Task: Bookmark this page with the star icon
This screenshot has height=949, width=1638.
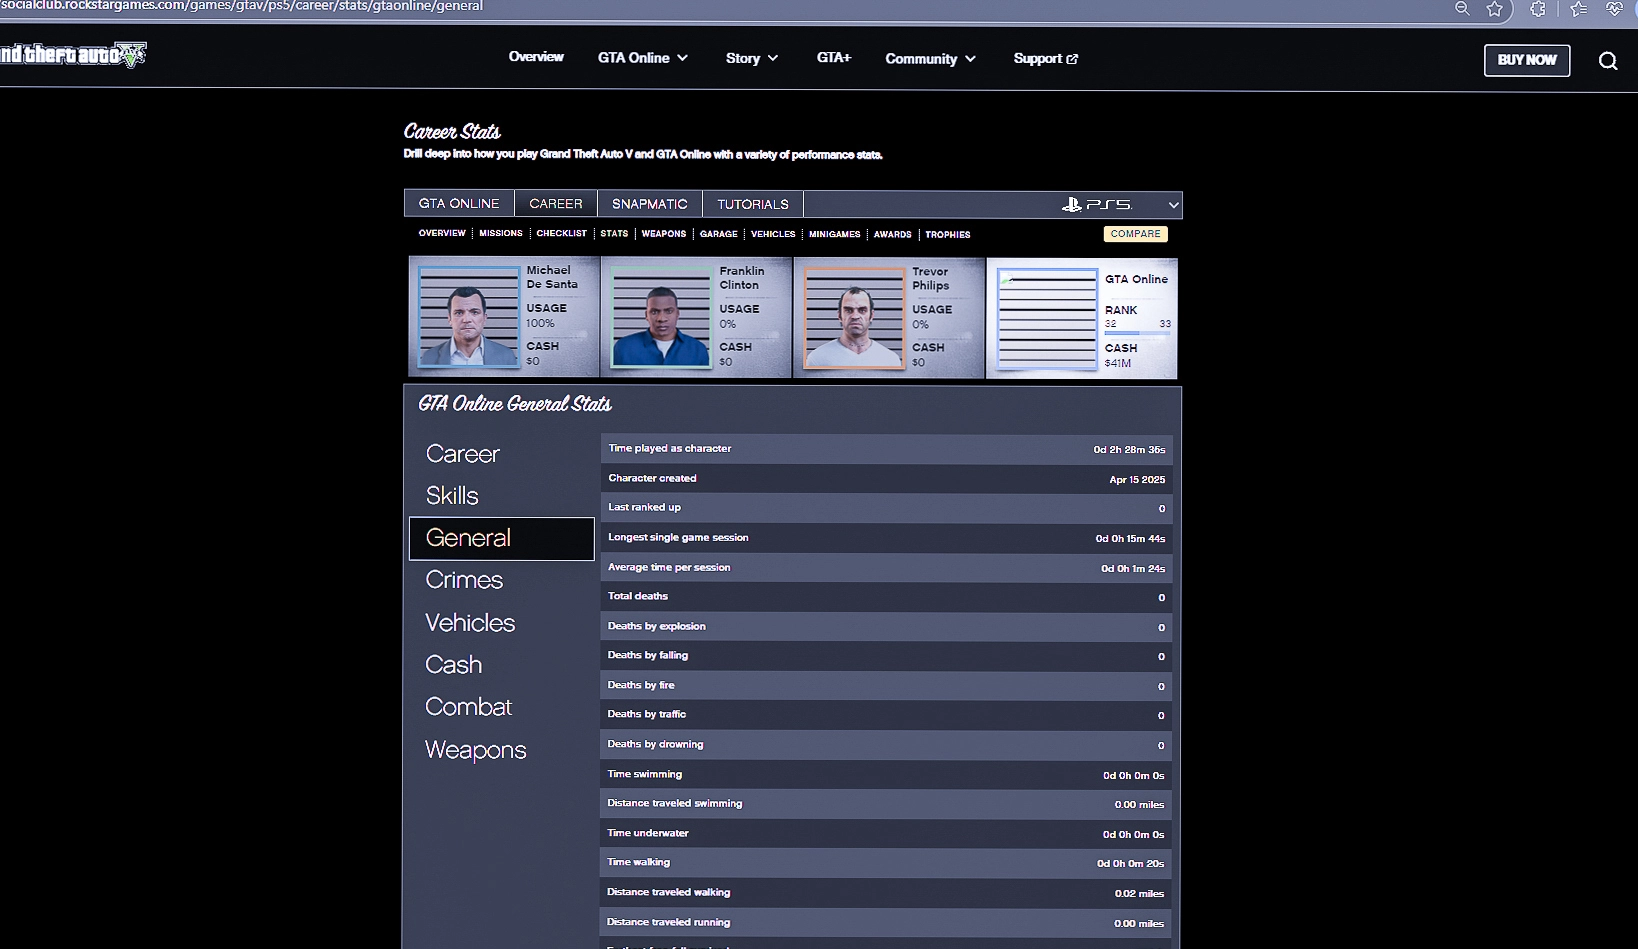Action: point(1494,9)
